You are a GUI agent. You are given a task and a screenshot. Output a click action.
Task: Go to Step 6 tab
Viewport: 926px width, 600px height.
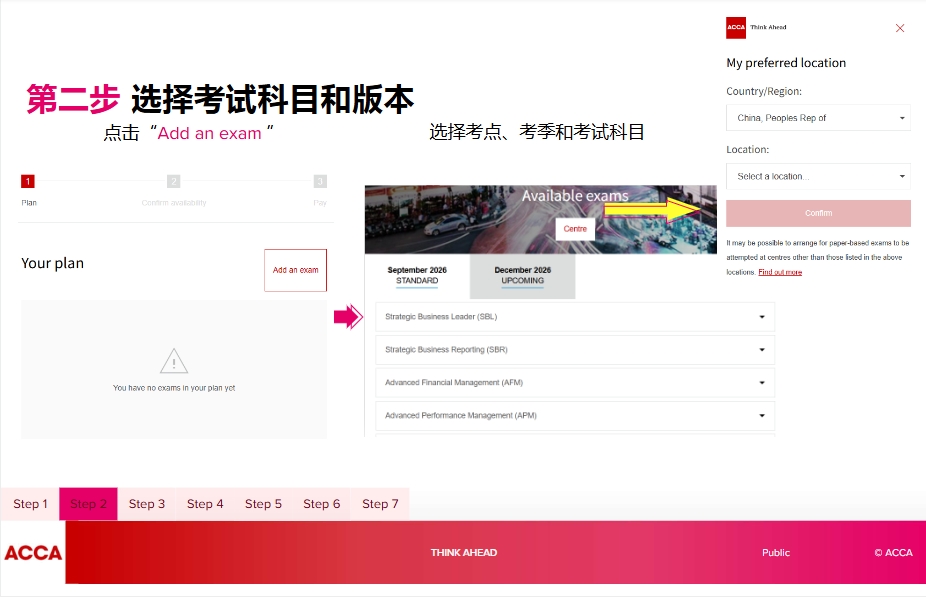321,504
